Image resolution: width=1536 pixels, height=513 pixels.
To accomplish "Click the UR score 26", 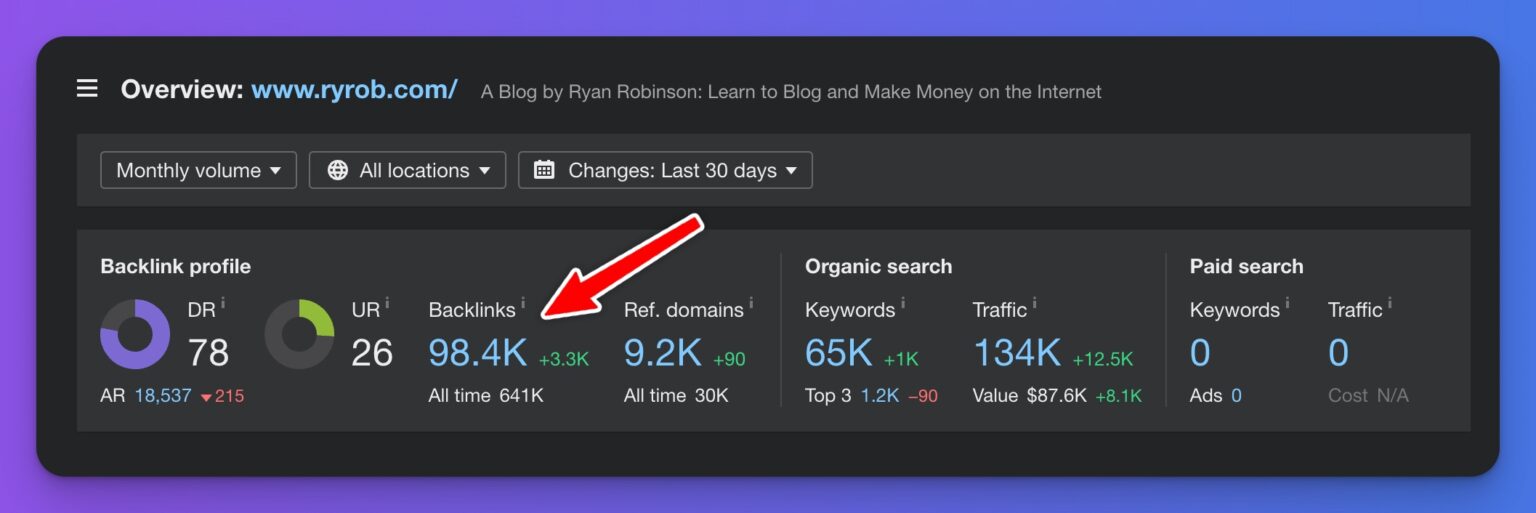I will click(x=372, y=353).
